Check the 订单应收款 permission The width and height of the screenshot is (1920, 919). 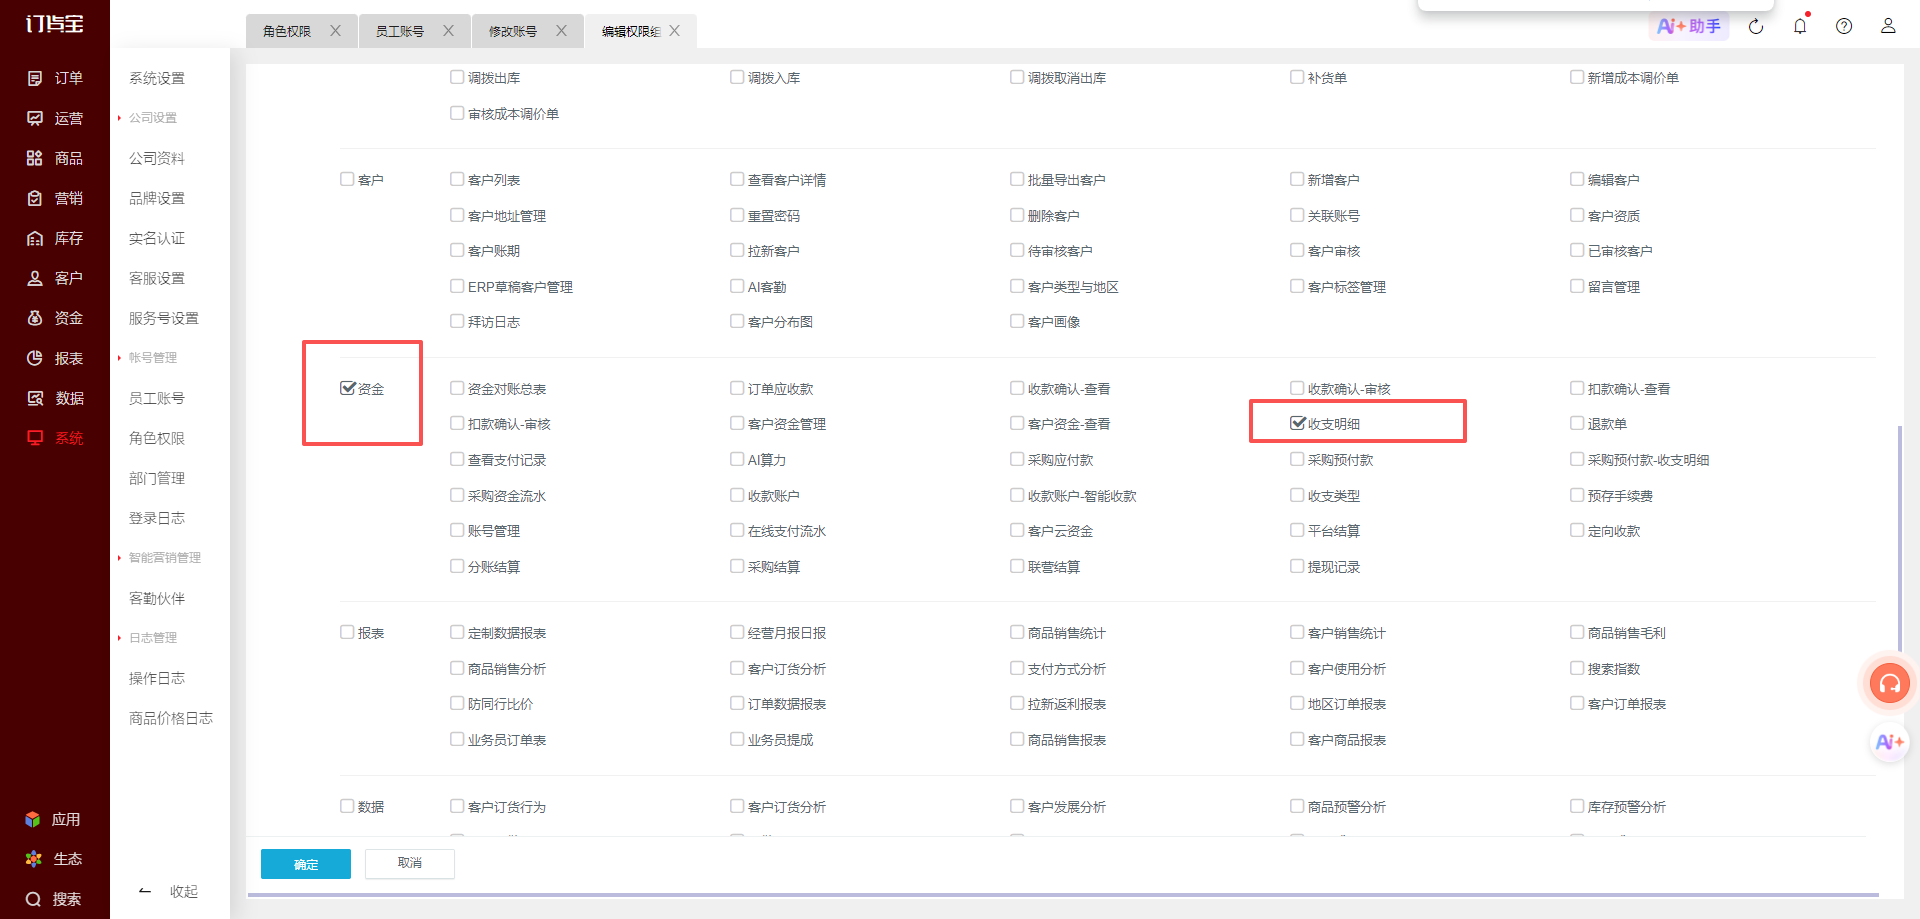click(x=737, y=388)
